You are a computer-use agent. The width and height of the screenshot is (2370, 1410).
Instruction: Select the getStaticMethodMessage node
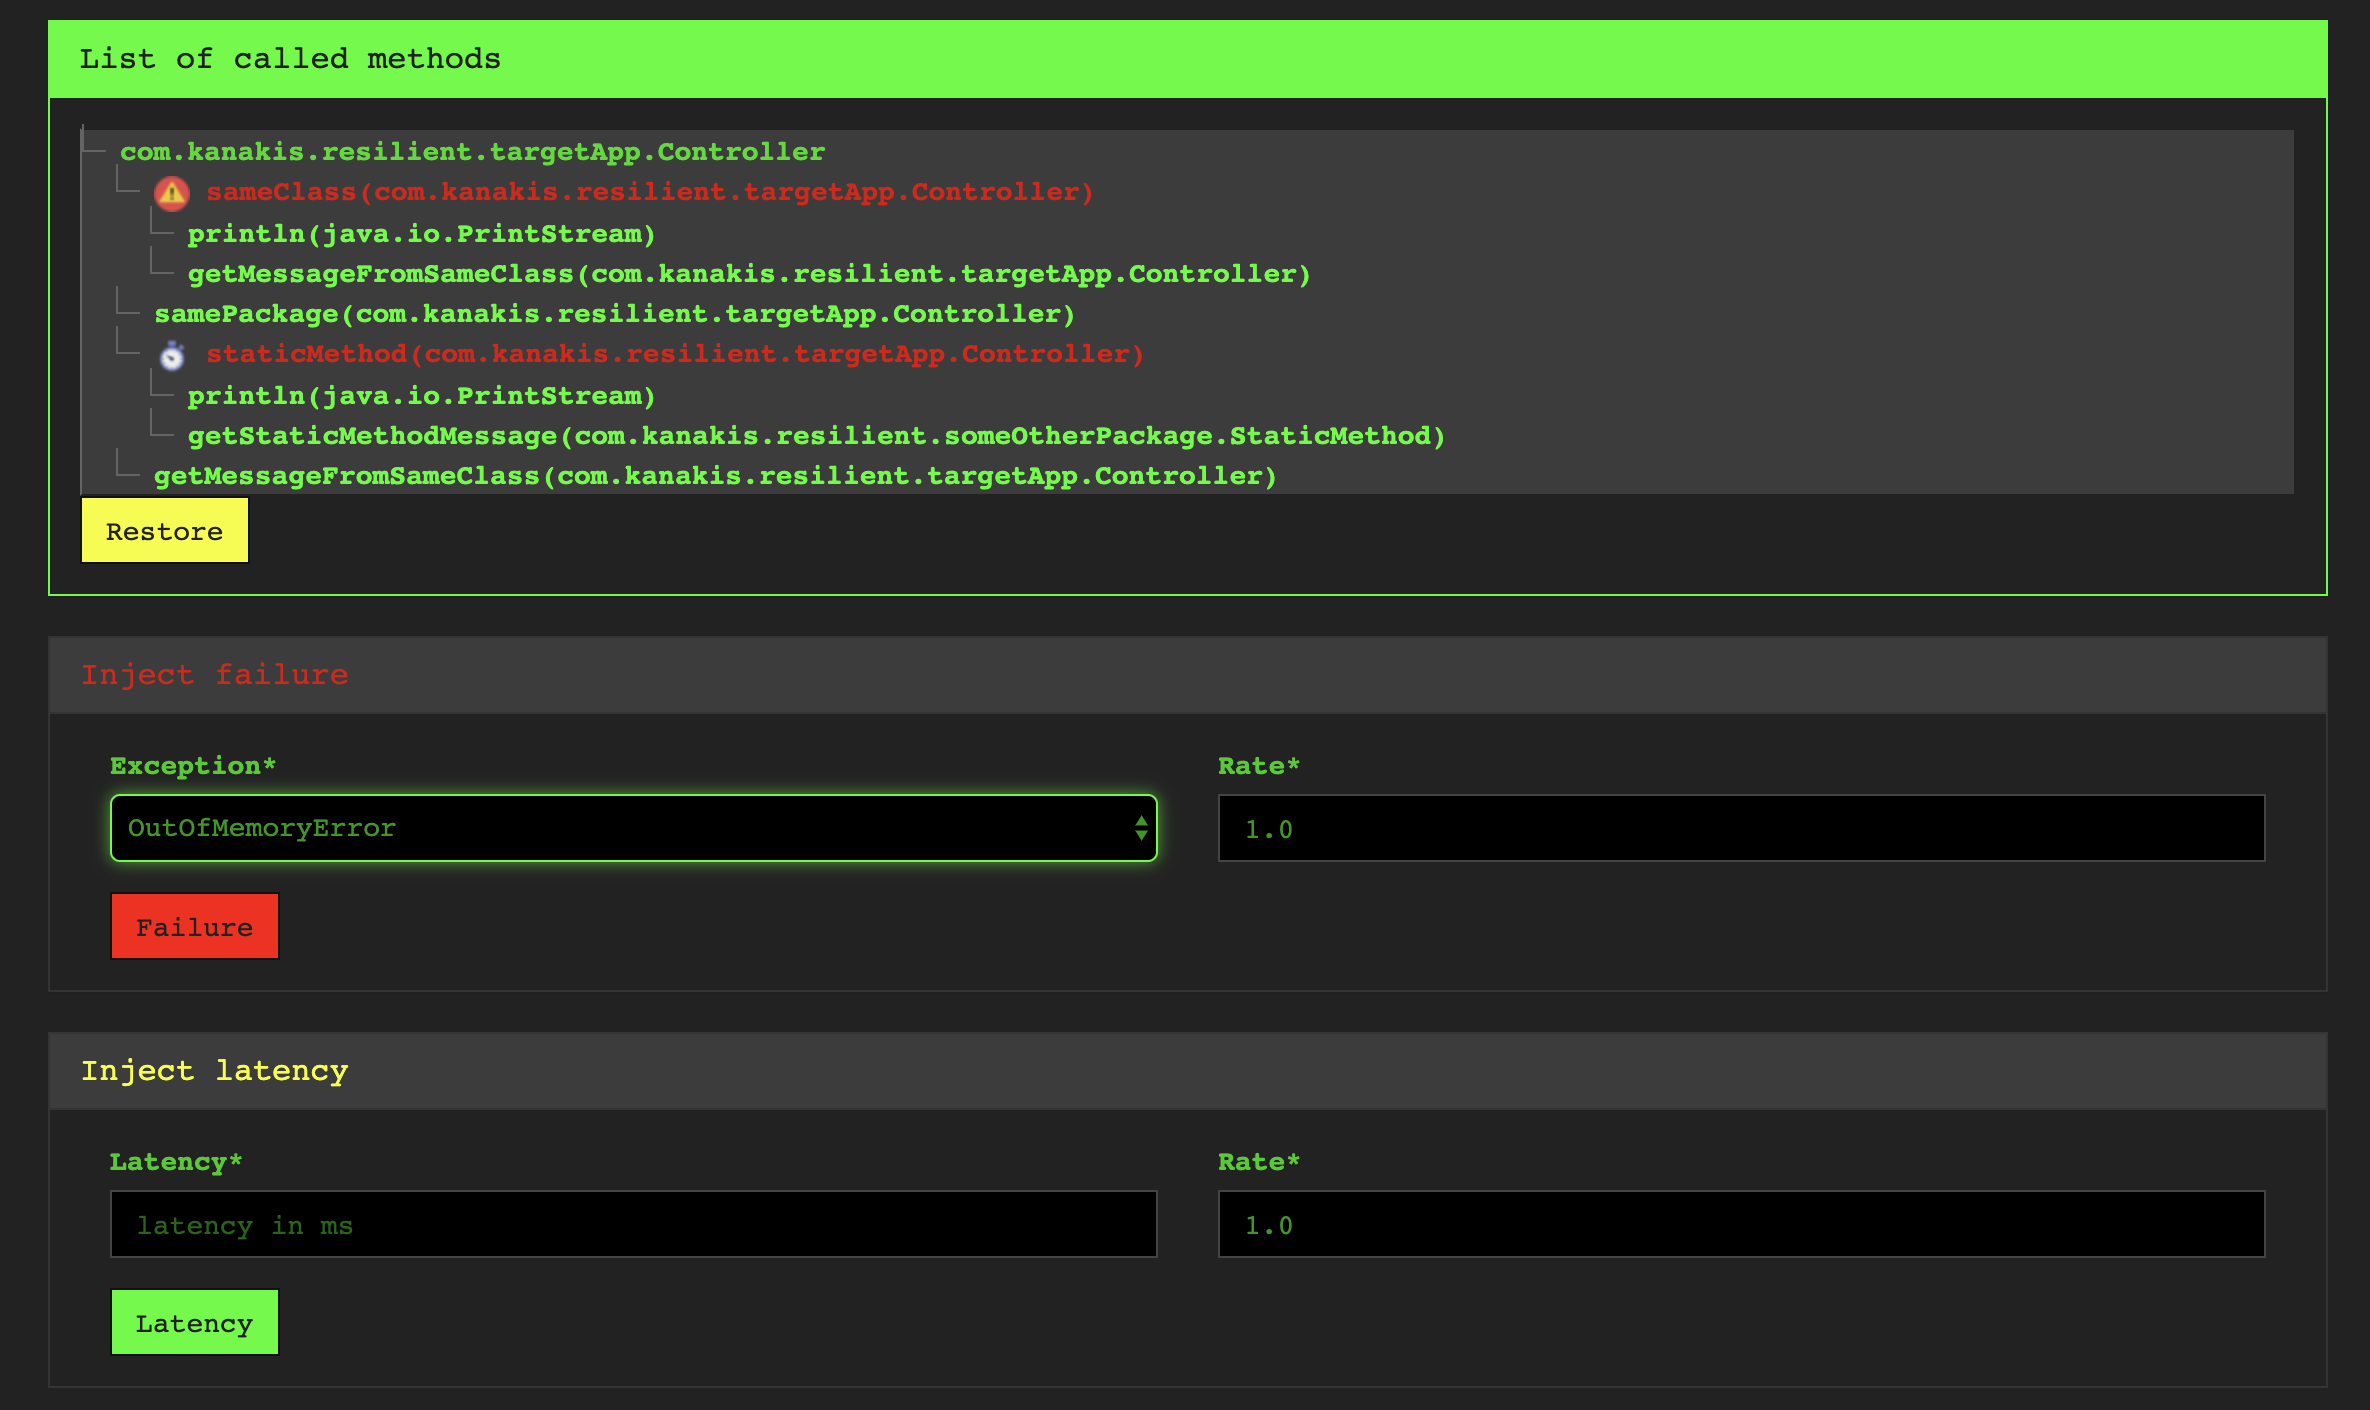click(x=816, y=436)
